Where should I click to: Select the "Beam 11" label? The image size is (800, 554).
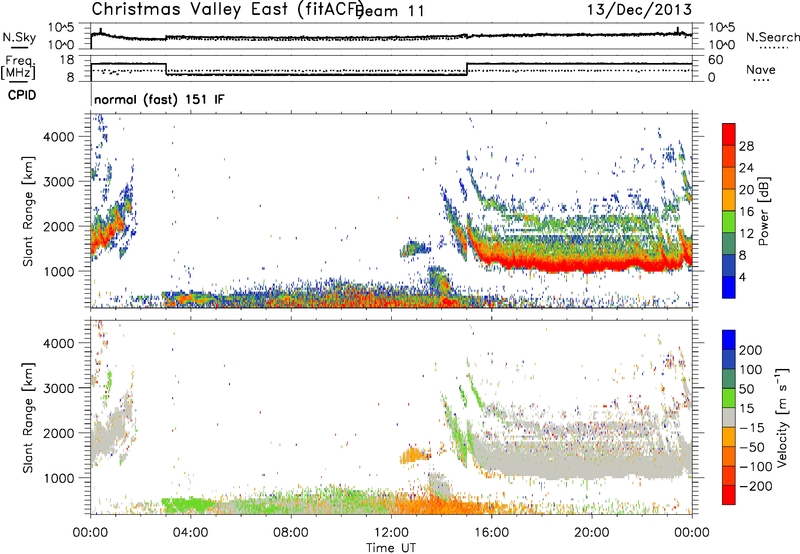pos(392,11)
